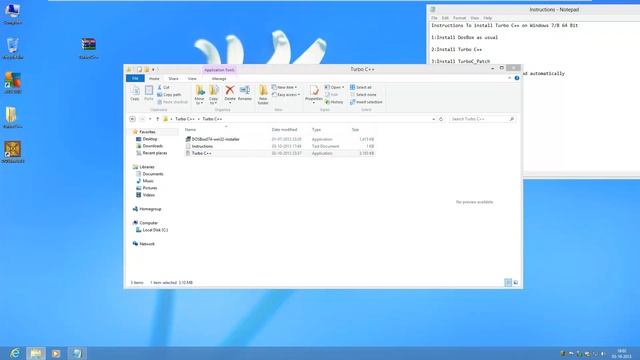Open the File menu in Notepad
The image size is (640, 360).
click(434, 18)
